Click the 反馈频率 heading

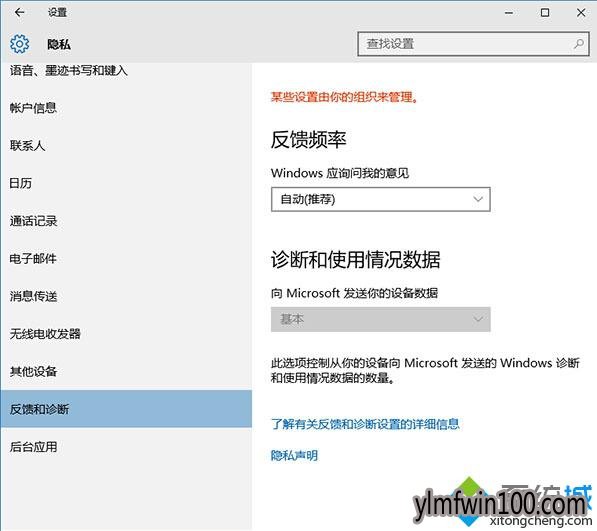click(308, 139)
